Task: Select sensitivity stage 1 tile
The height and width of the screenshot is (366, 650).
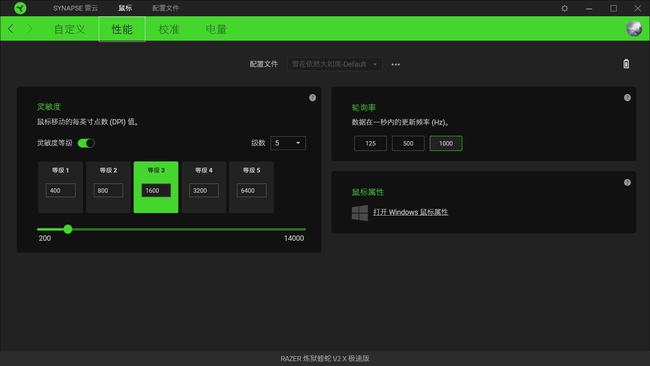Action: pos(61,187)
